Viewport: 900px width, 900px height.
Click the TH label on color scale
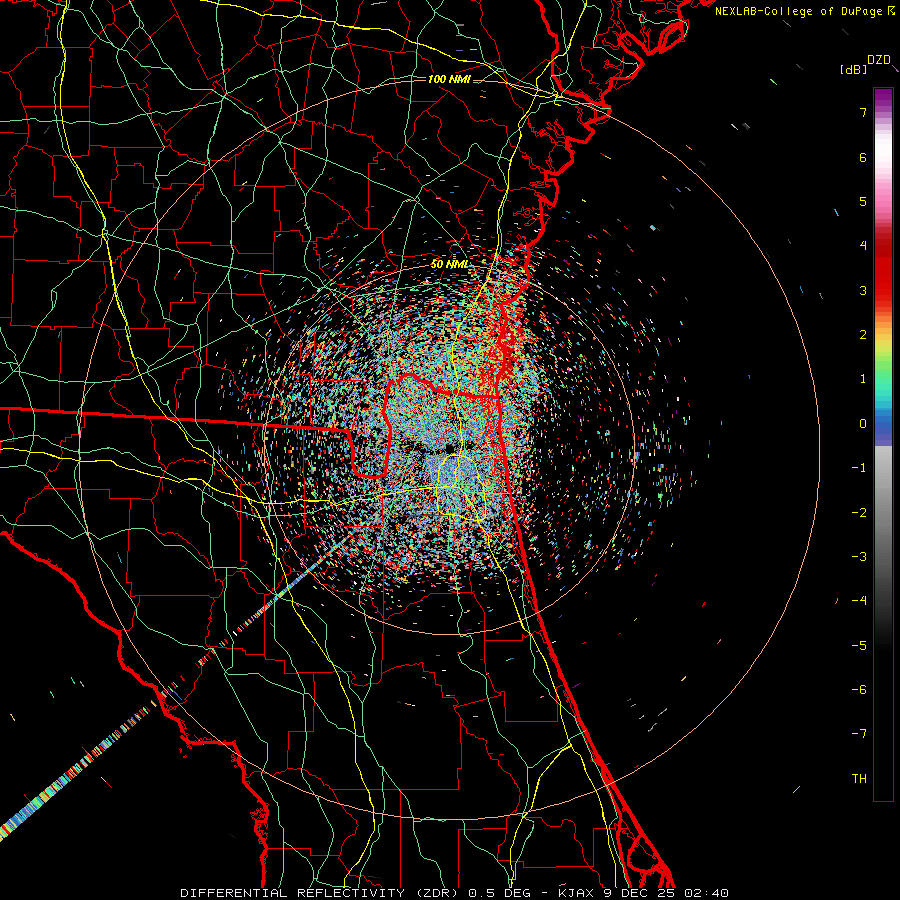click(x=859, y=779)
